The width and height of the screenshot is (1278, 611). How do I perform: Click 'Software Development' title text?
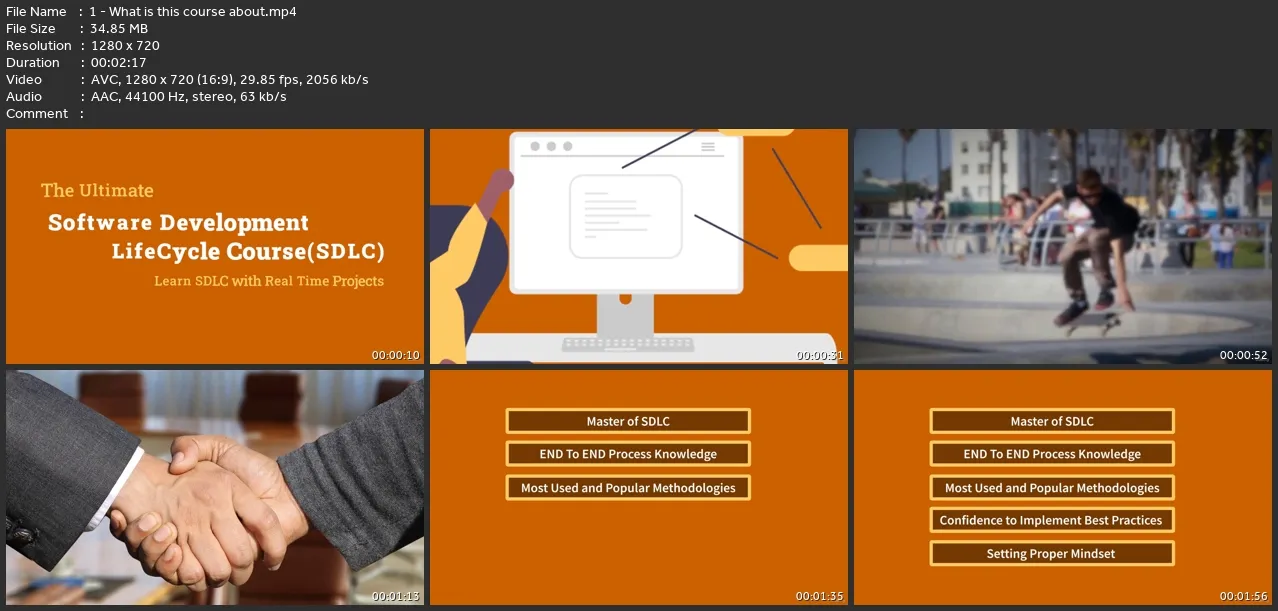pos(179,222)
